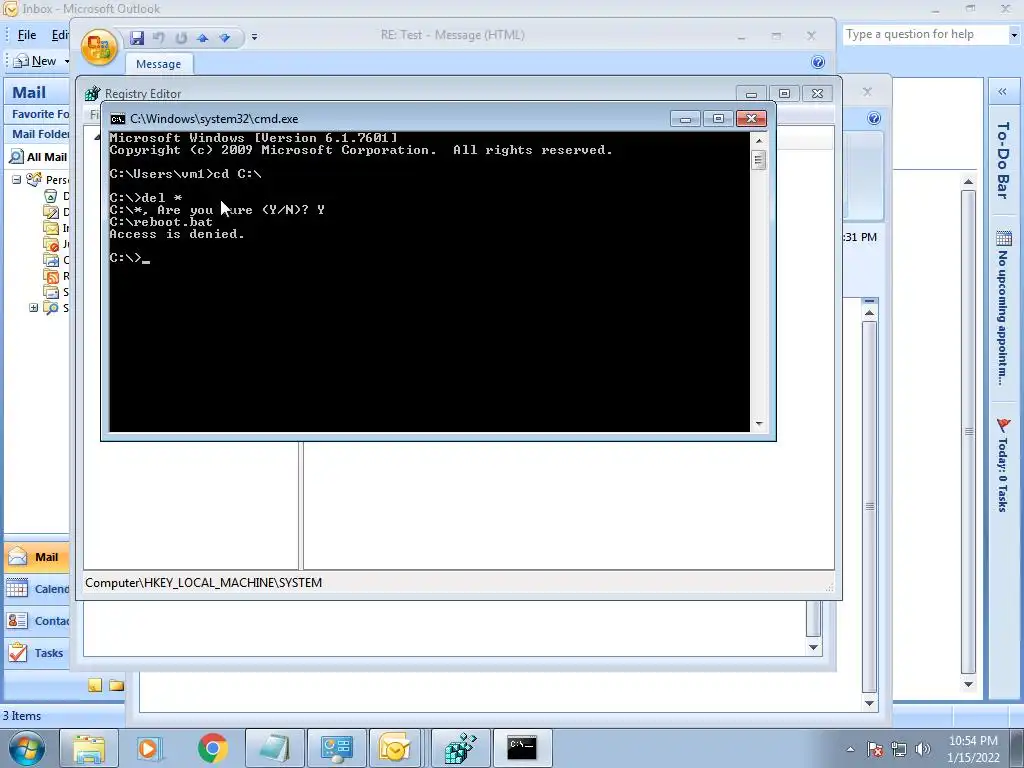The width and height of the screenshot is (1024, 768).
Task: Open the New button dropdown arrow
Action: coord(67,61)
